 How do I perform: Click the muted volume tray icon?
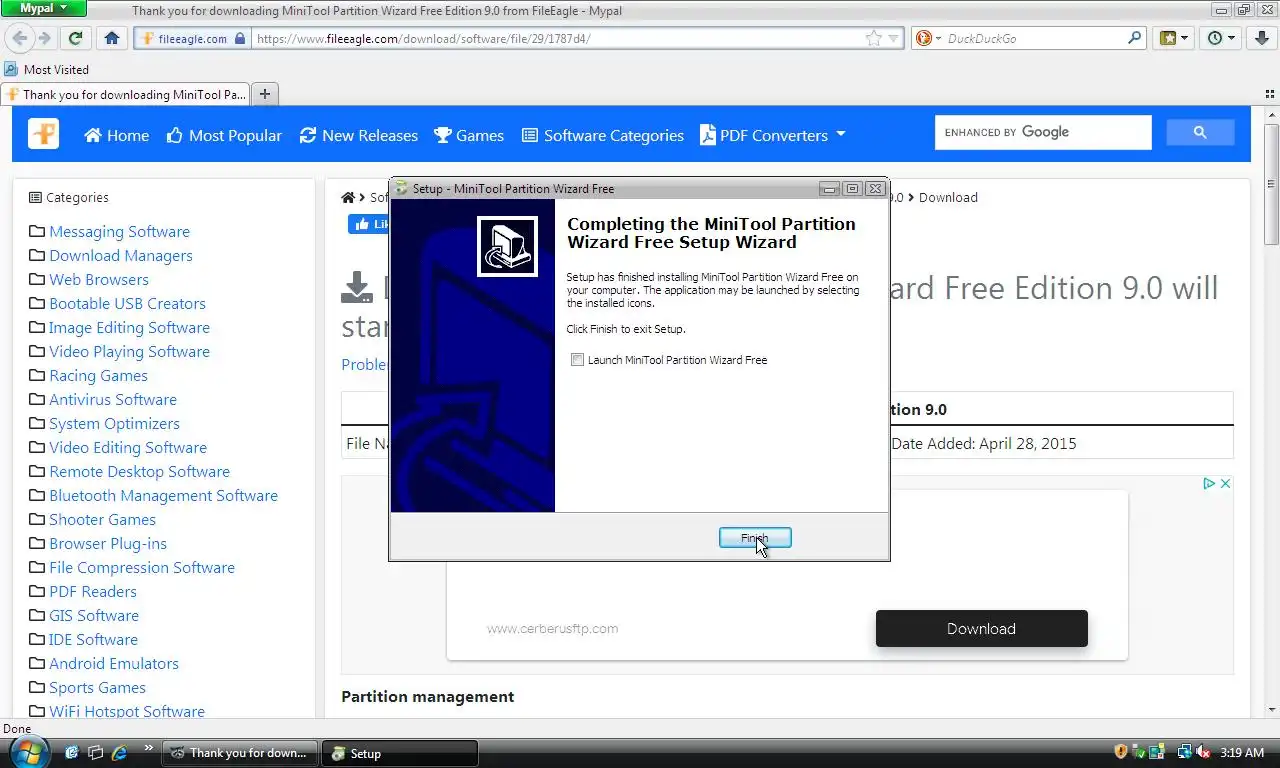click(x=1203, y=751)
